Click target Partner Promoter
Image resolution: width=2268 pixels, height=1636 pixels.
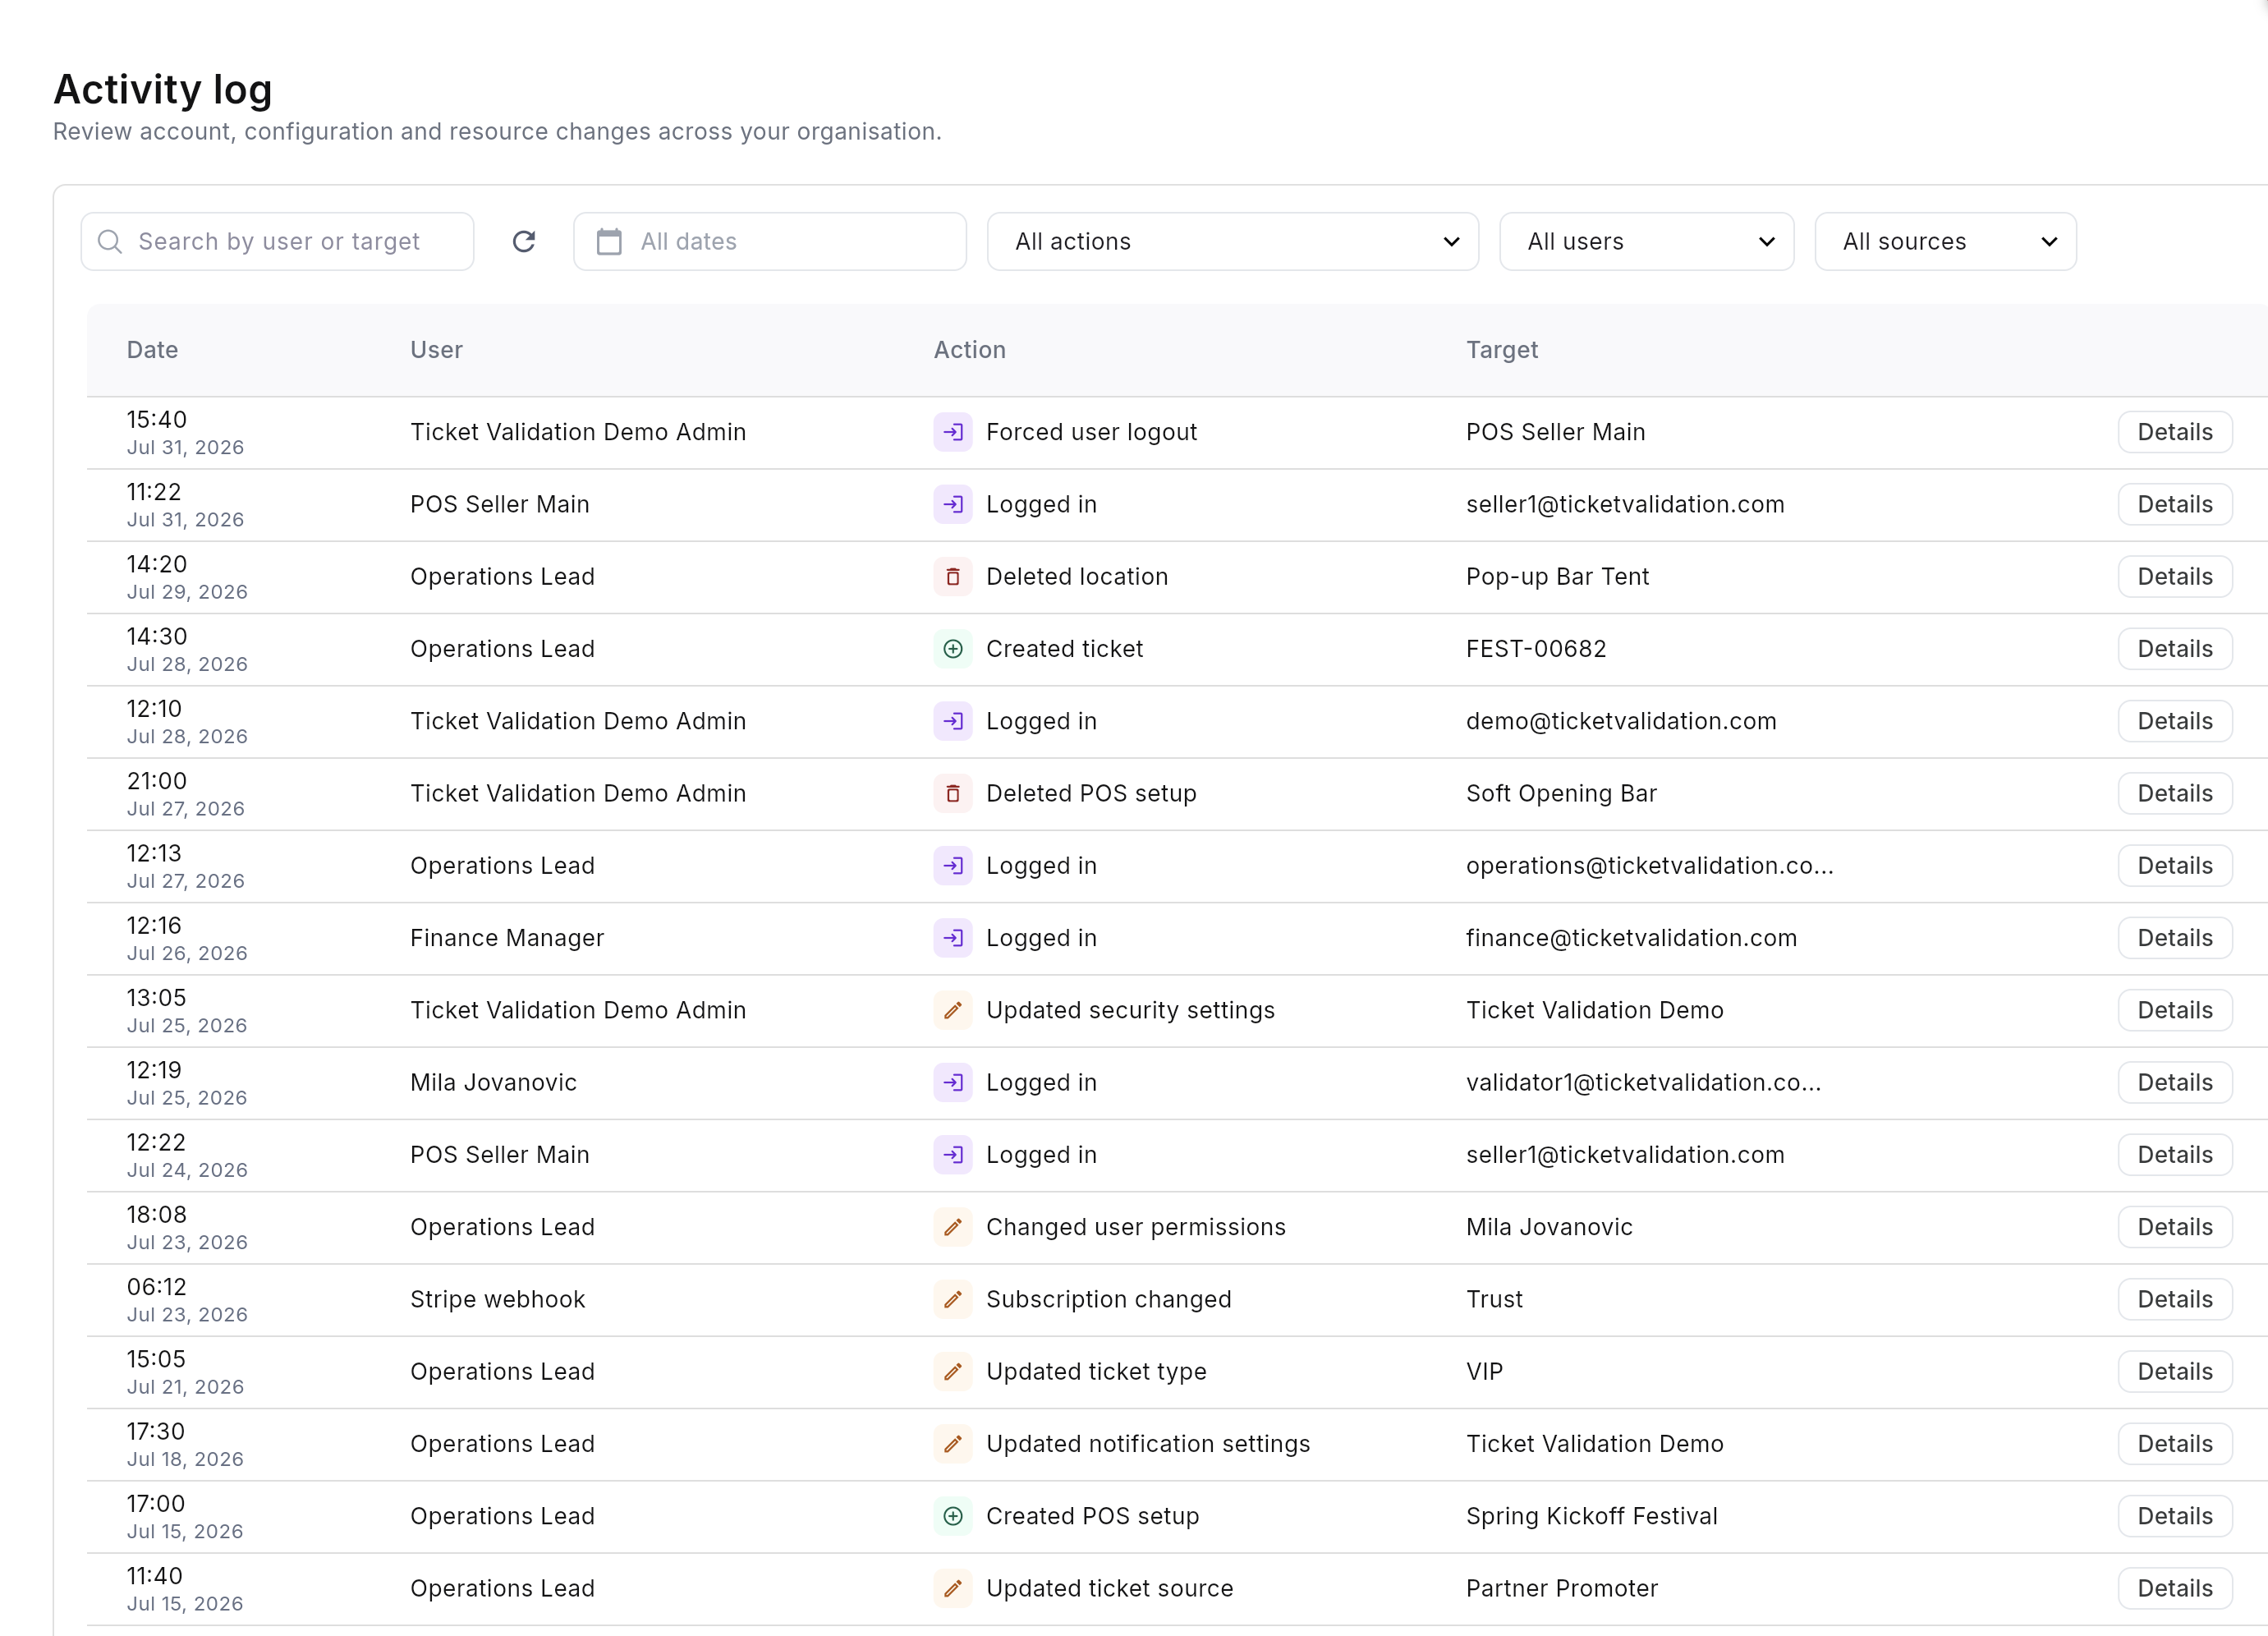[x=1561, y=1588]
